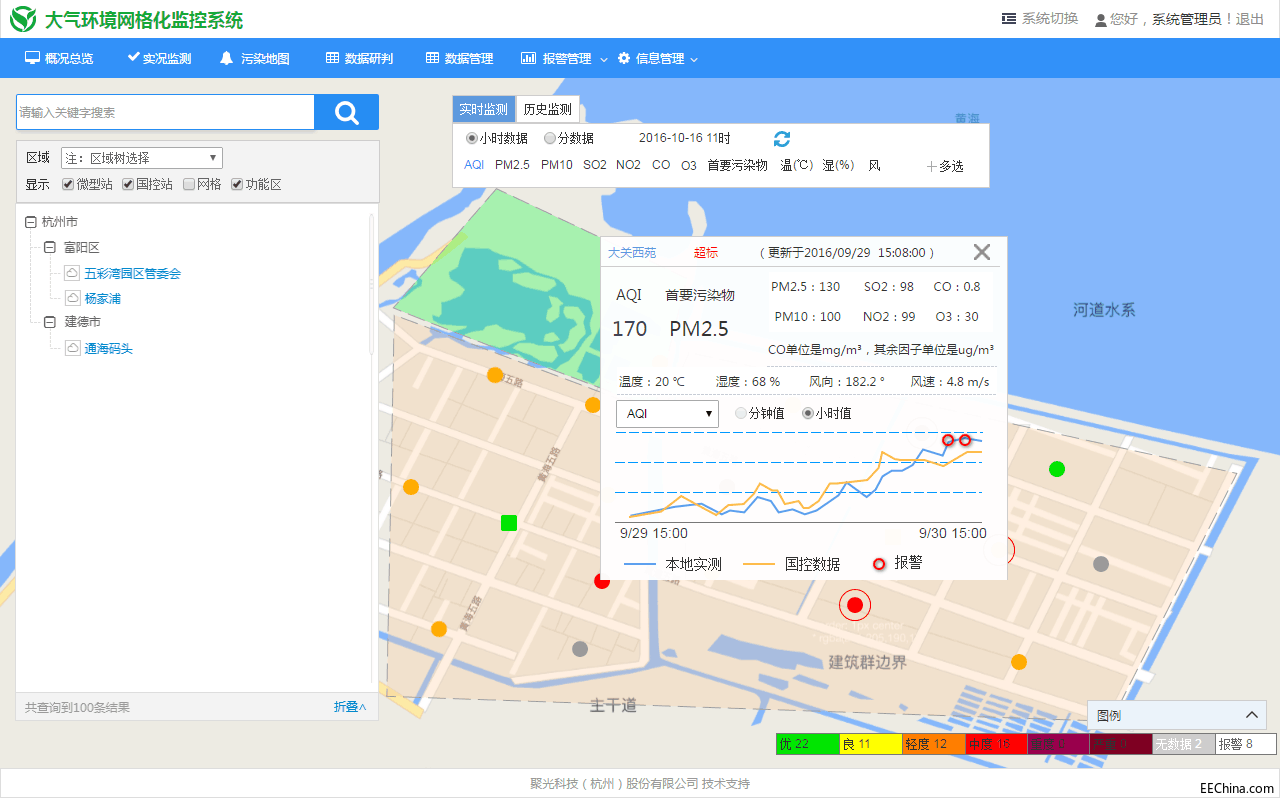Click the green circle station marker
The height and width of the screenshot is (801, 1282).
click(1056, 469)
